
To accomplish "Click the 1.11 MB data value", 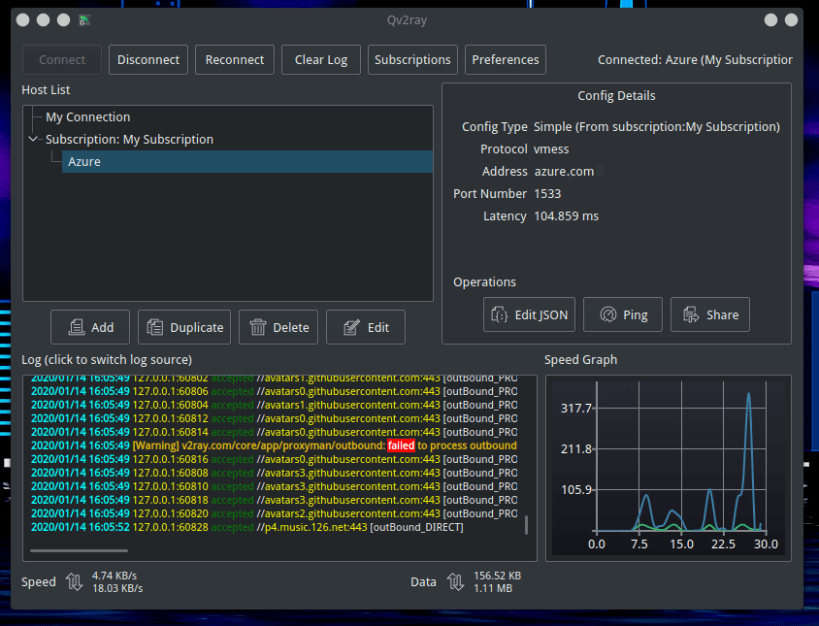I will click(x=493, y=588).
